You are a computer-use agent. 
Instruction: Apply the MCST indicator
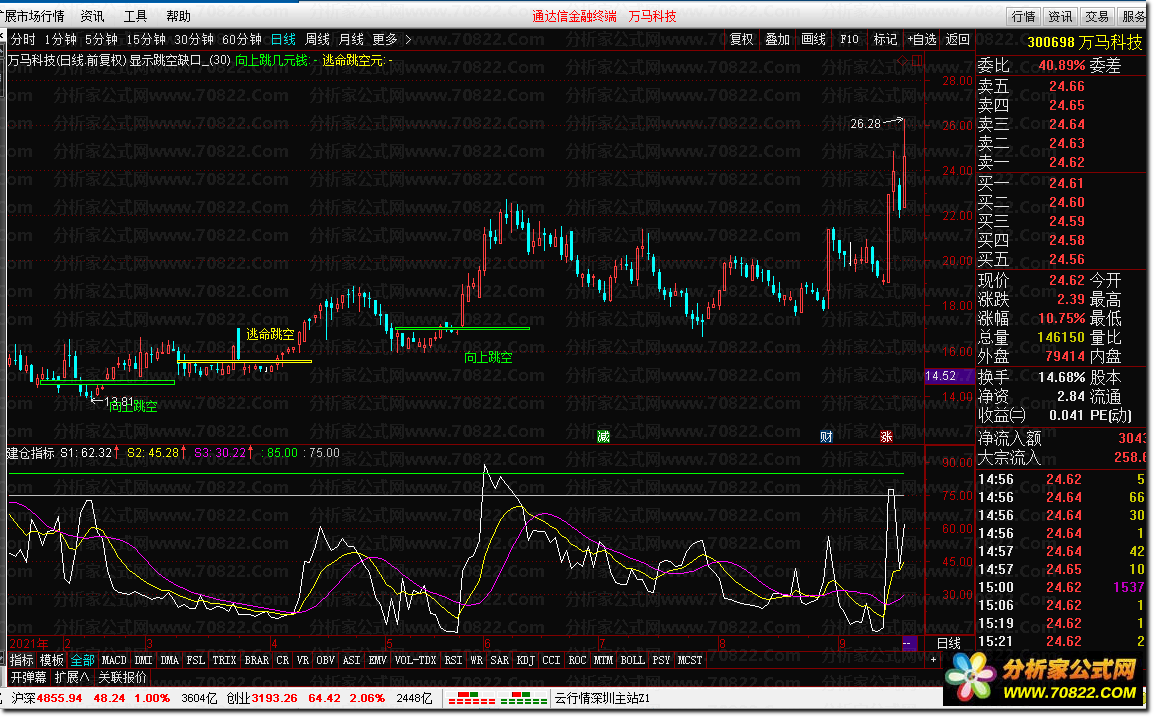point(689,660)
